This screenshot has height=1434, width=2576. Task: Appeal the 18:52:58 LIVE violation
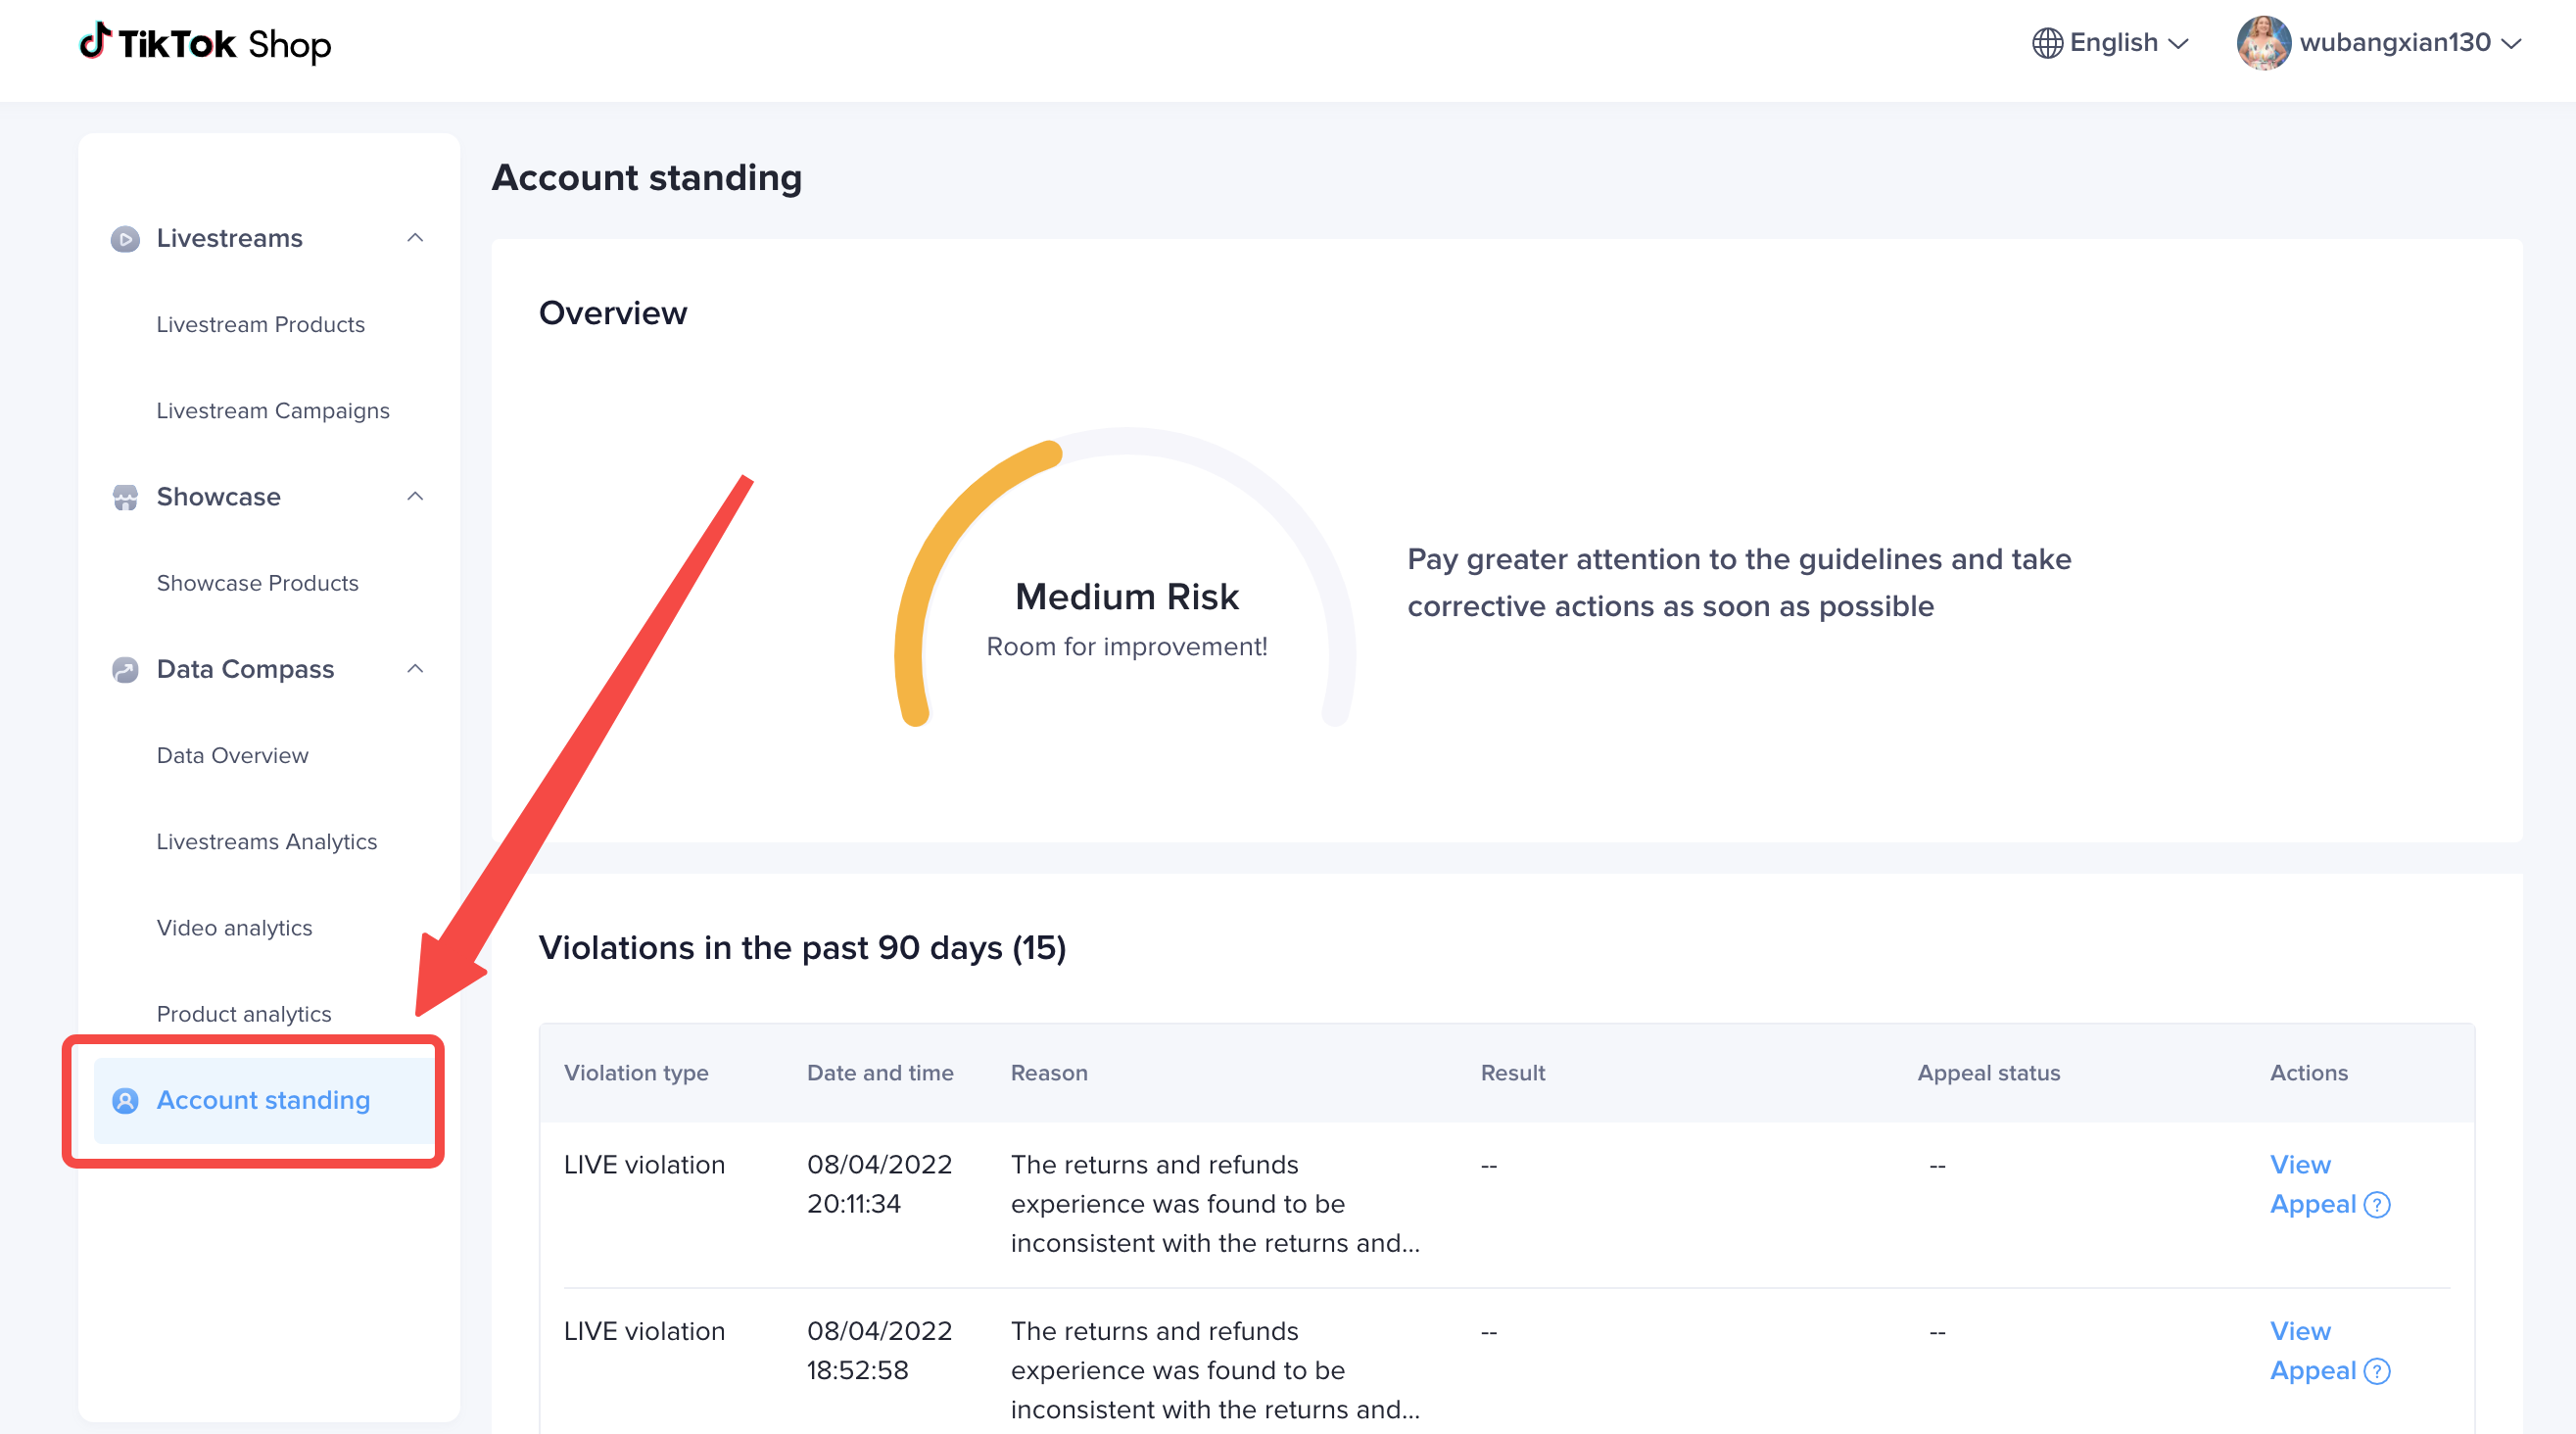click(x=2313, y=1371)
